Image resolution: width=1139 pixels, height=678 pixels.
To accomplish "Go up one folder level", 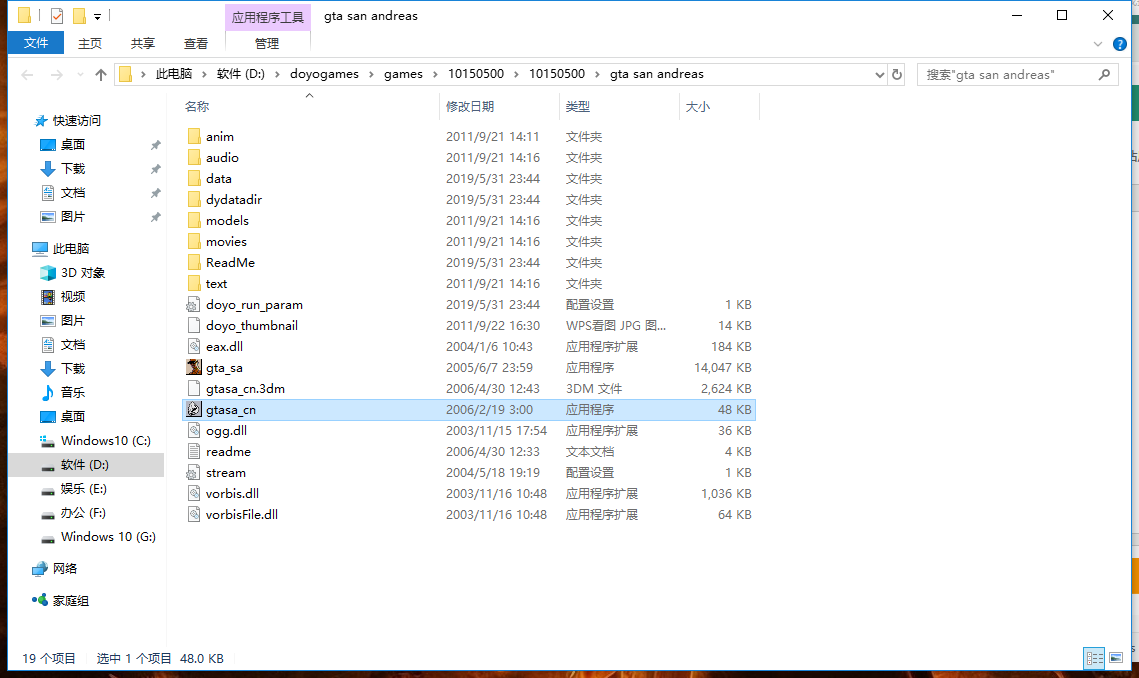I will coord(101,74).
